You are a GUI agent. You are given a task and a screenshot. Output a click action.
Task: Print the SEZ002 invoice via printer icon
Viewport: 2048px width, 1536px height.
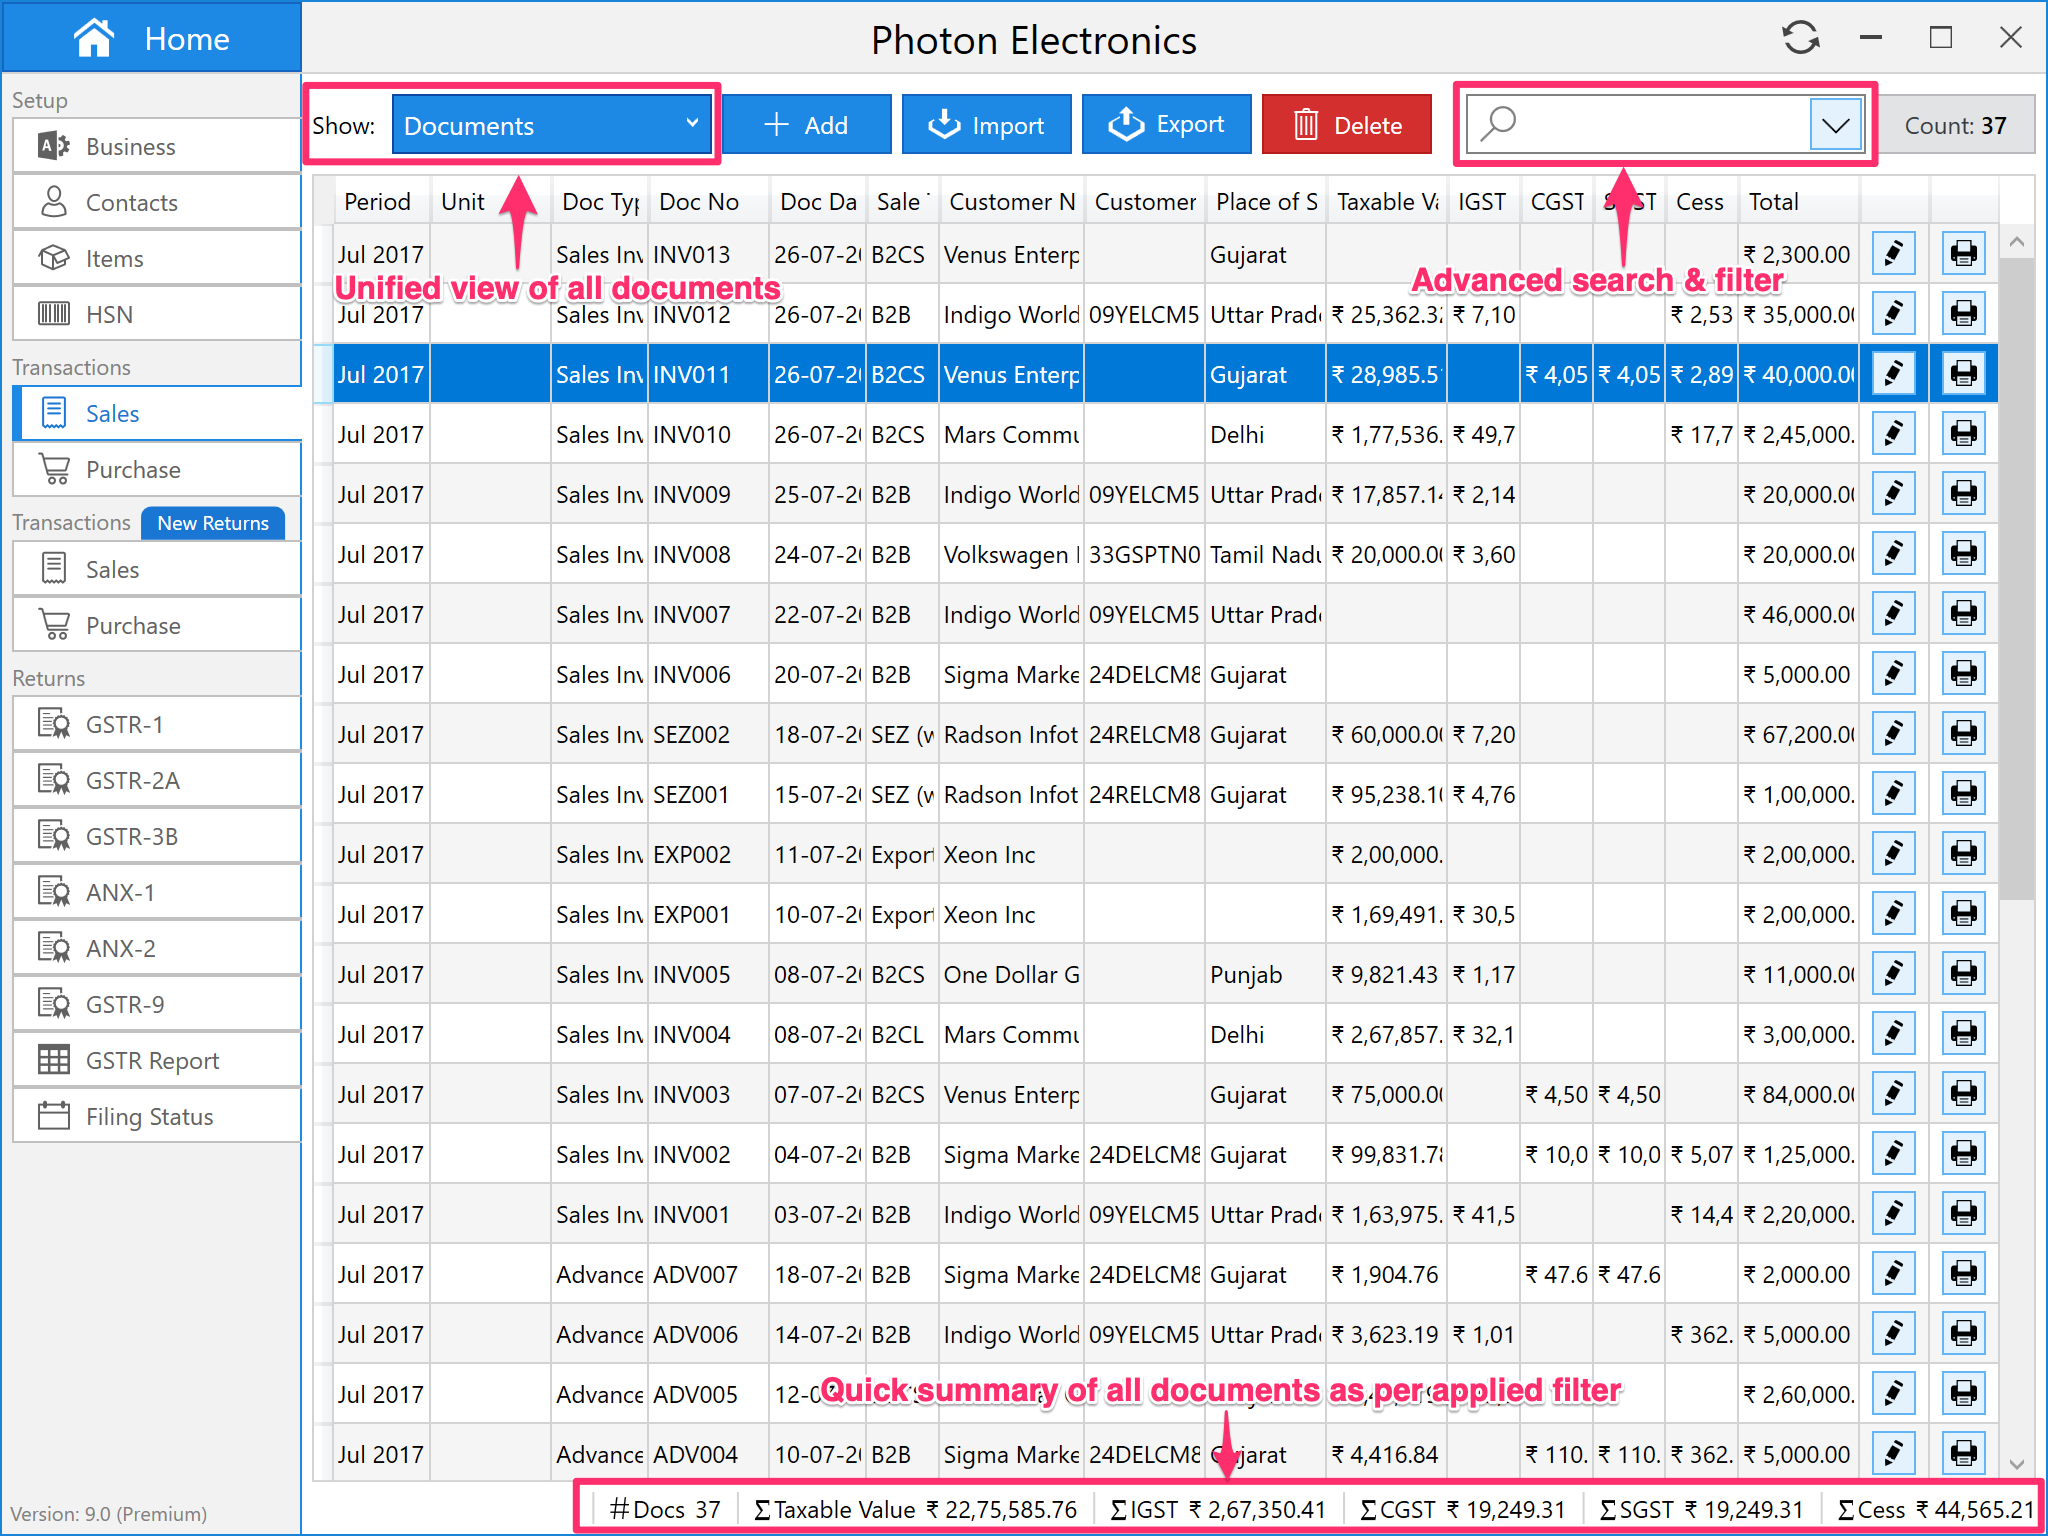click(1963, 734)
